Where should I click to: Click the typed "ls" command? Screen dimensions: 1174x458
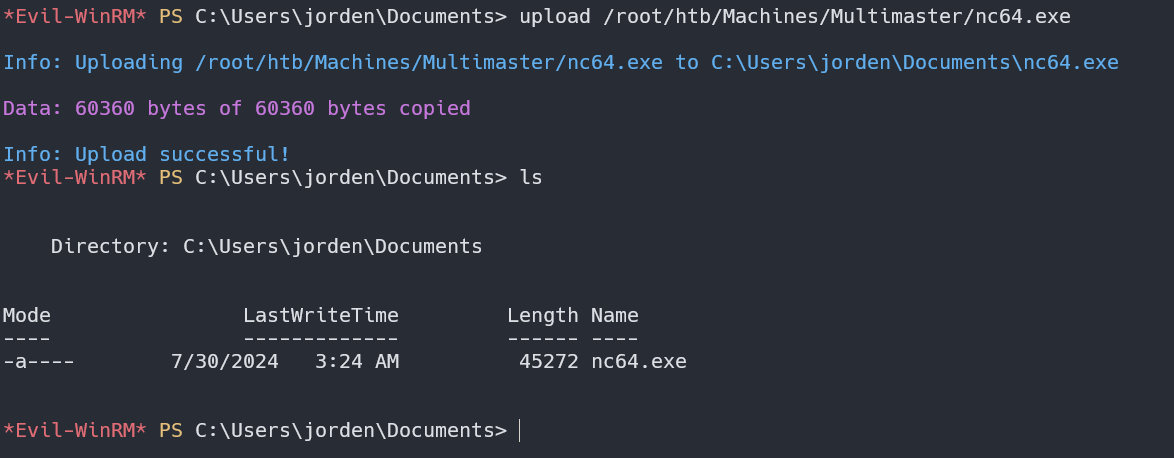[531, 177]
